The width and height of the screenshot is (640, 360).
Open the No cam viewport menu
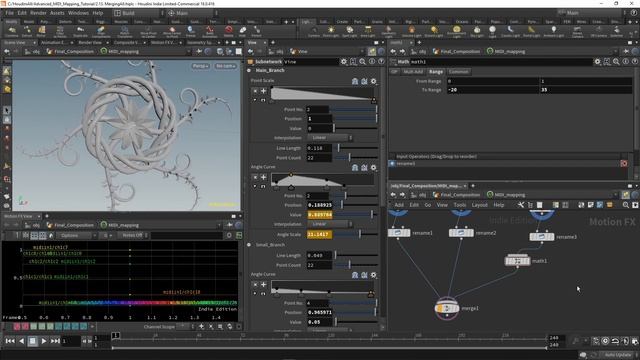pyautogui.click(x=225, y=66)
